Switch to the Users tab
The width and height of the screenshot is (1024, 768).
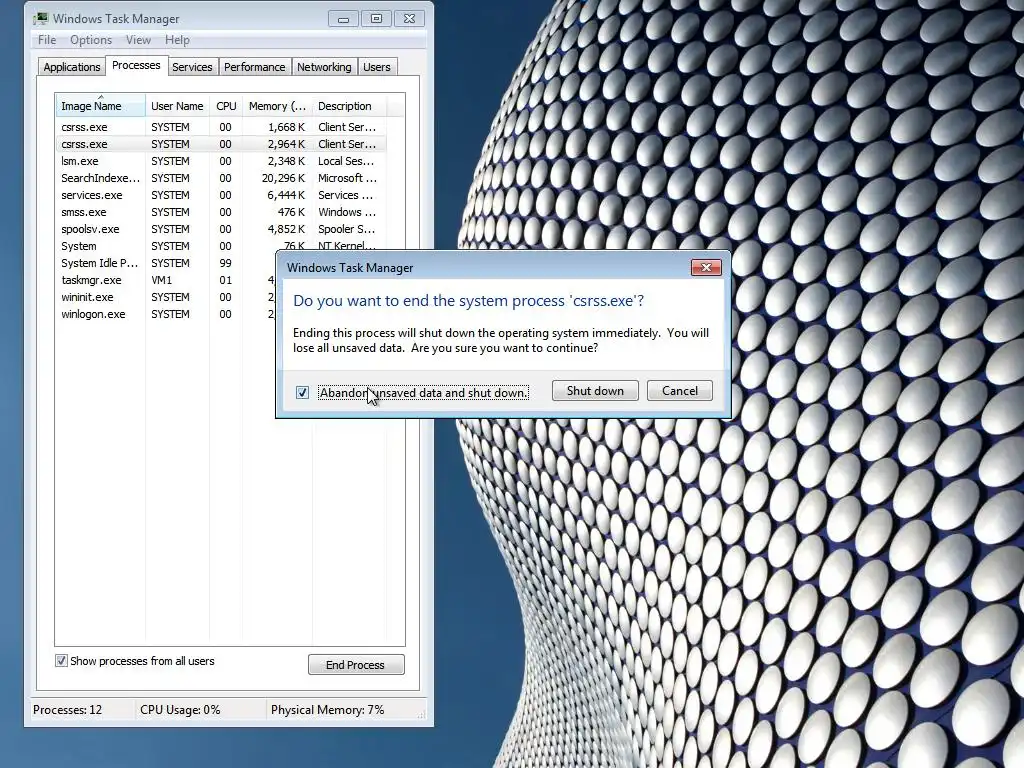[x=377, y=67]
